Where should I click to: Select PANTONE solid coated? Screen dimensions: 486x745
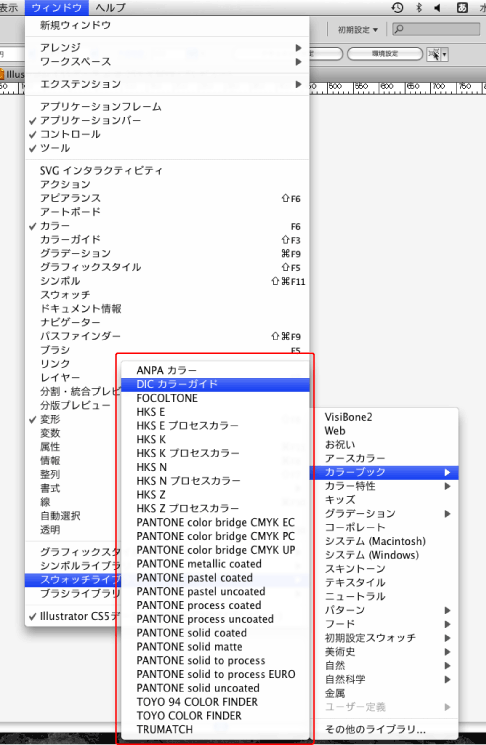[215, 633]
